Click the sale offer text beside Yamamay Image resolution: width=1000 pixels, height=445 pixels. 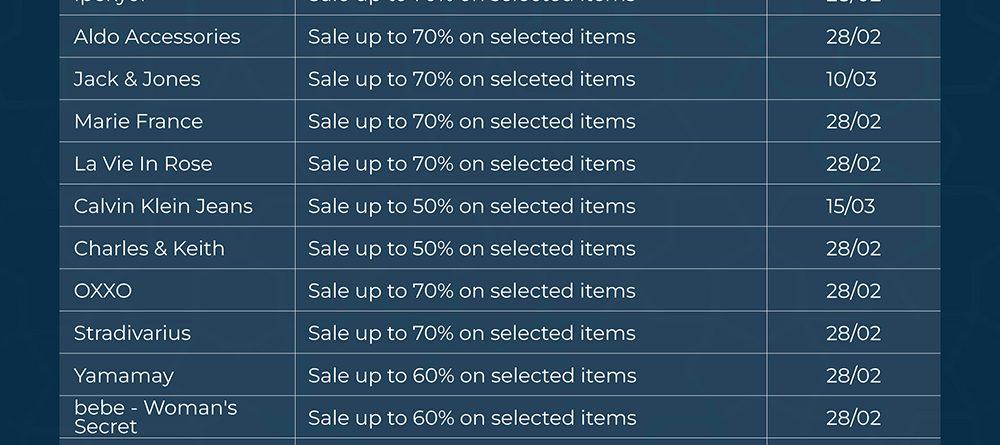point(471,376)
